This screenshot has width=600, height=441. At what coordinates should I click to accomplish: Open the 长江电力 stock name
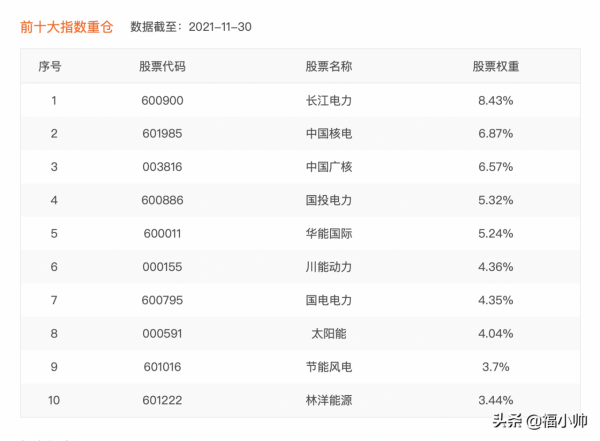click(329, 101)
